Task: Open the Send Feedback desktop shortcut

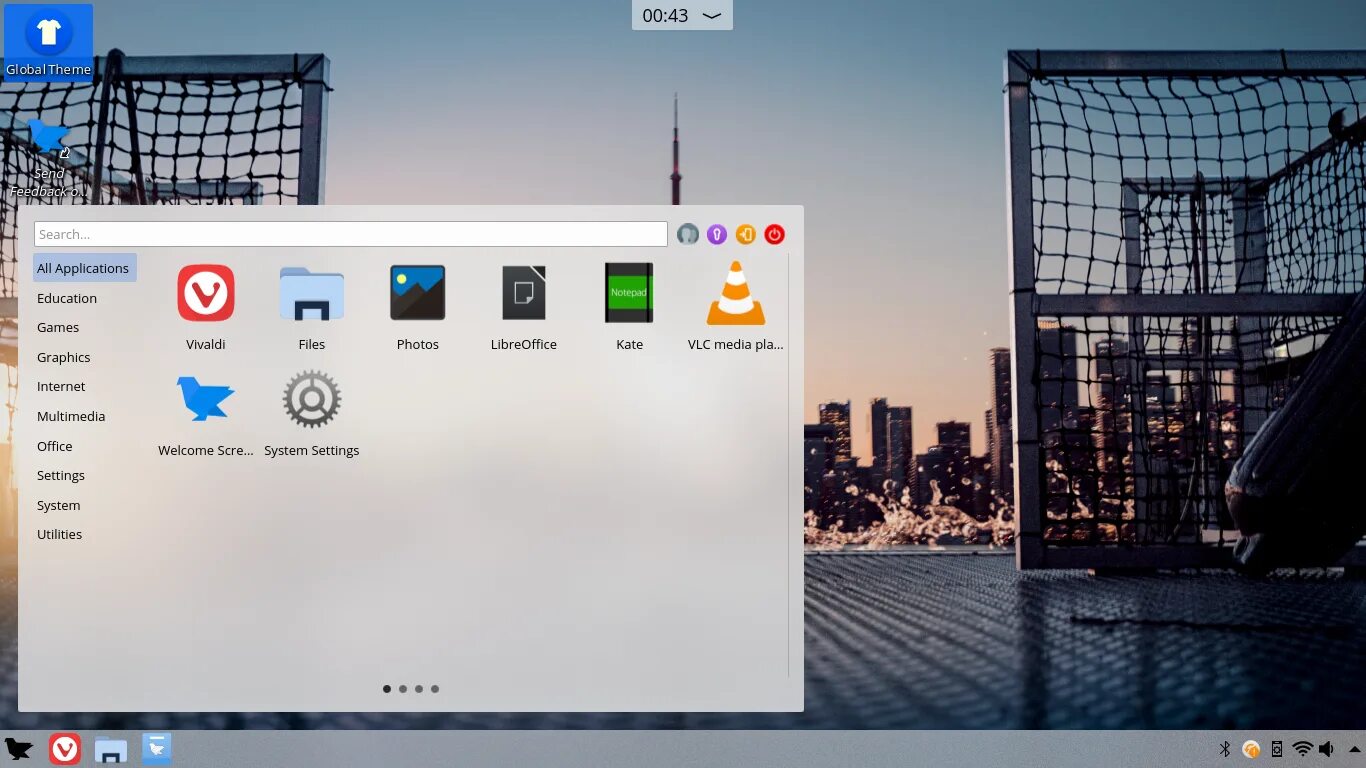Action: click(48, 140)
